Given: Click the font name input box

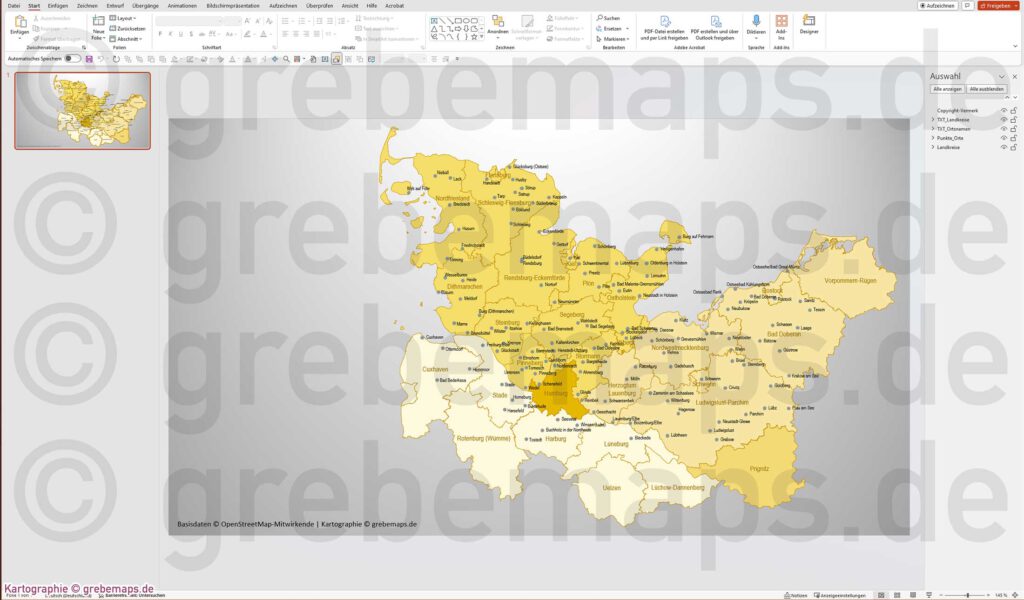Looking at the screenshot, I should tap(189, 21).
